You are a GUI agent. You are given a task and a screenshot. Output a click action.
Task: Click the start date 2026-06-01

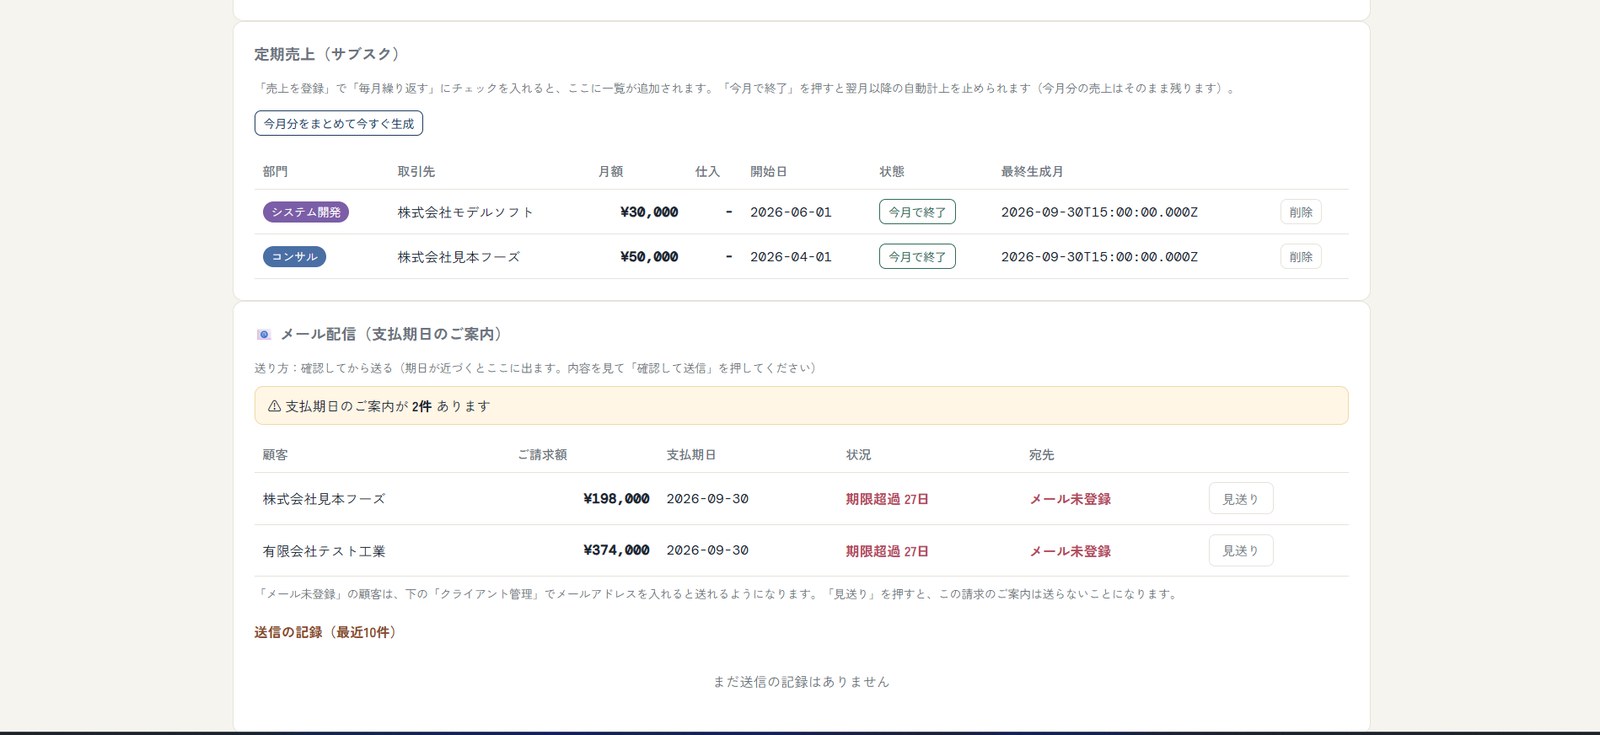[x=791, y=212]
